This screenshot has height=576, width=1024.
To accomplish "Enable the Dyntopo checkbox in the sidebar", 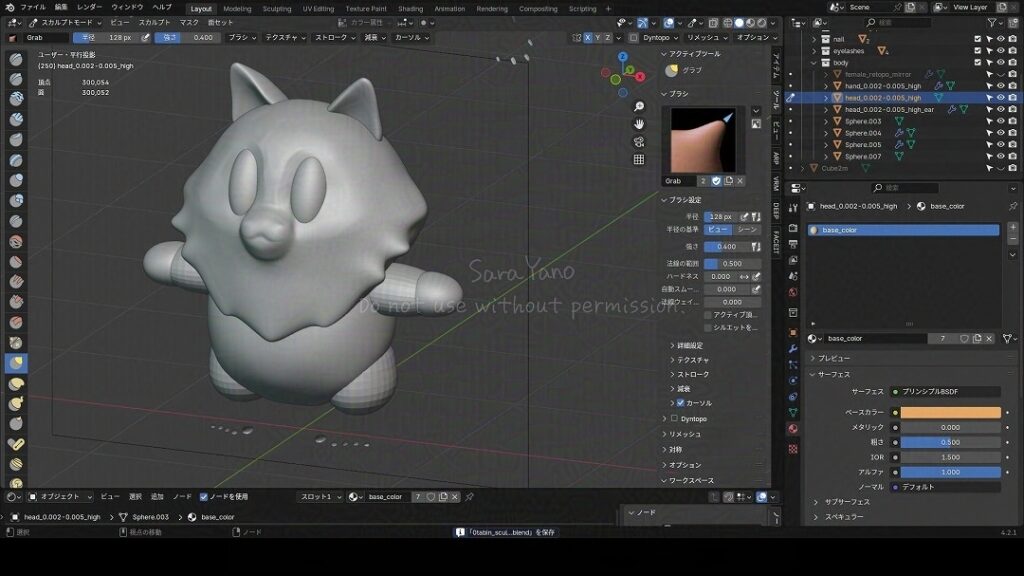I will click(674, 418).
